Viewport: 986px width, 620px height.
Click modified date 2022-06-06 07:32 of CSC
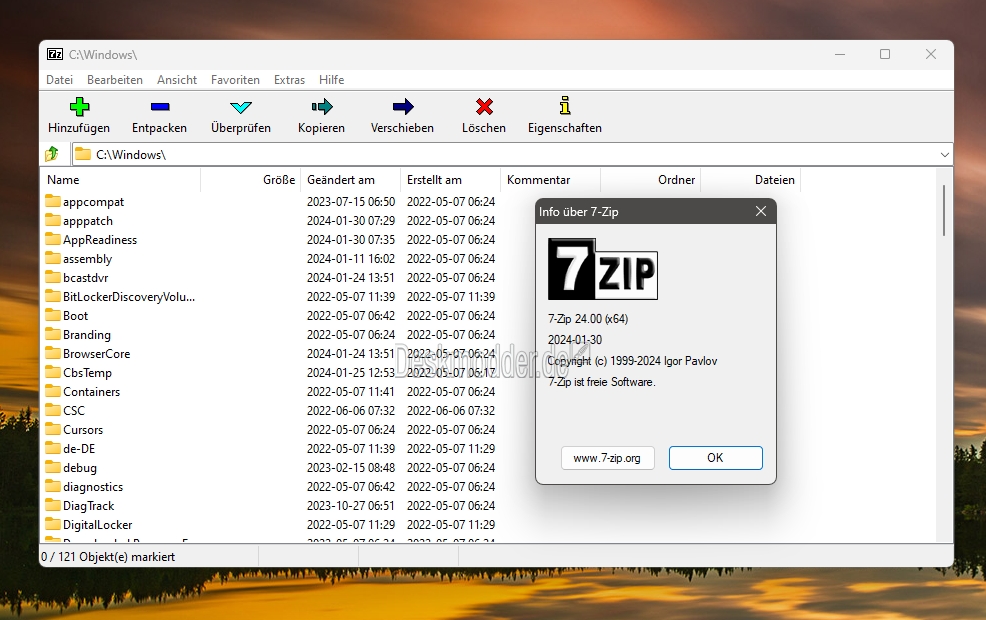[351, 411]
